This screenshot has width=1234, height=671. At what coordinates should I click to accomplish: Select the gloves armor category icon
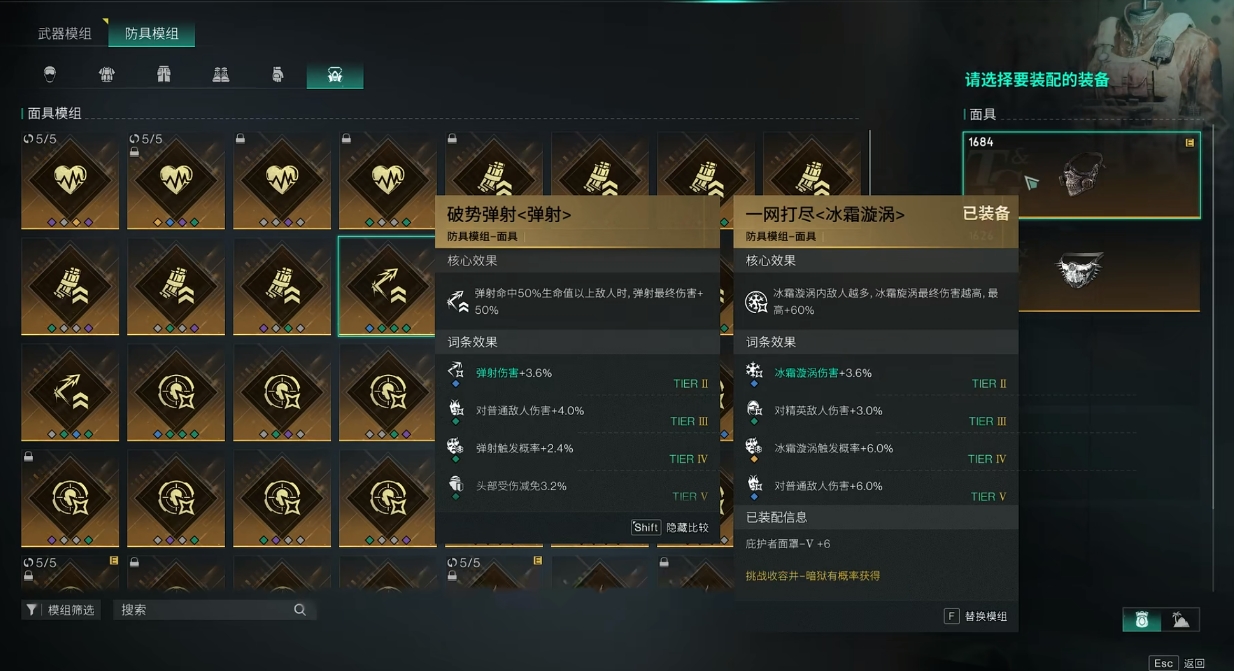coord(278,75)
